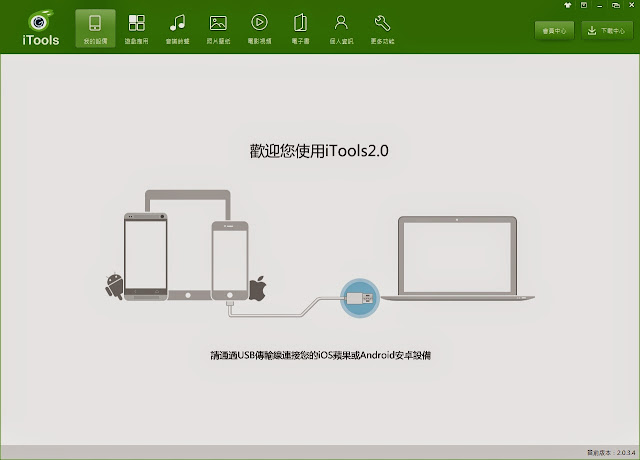Screen dimensions: 640x460
Task: Open the Photos and Wallpaper picture tab
Action: click(x=218, y=29)
